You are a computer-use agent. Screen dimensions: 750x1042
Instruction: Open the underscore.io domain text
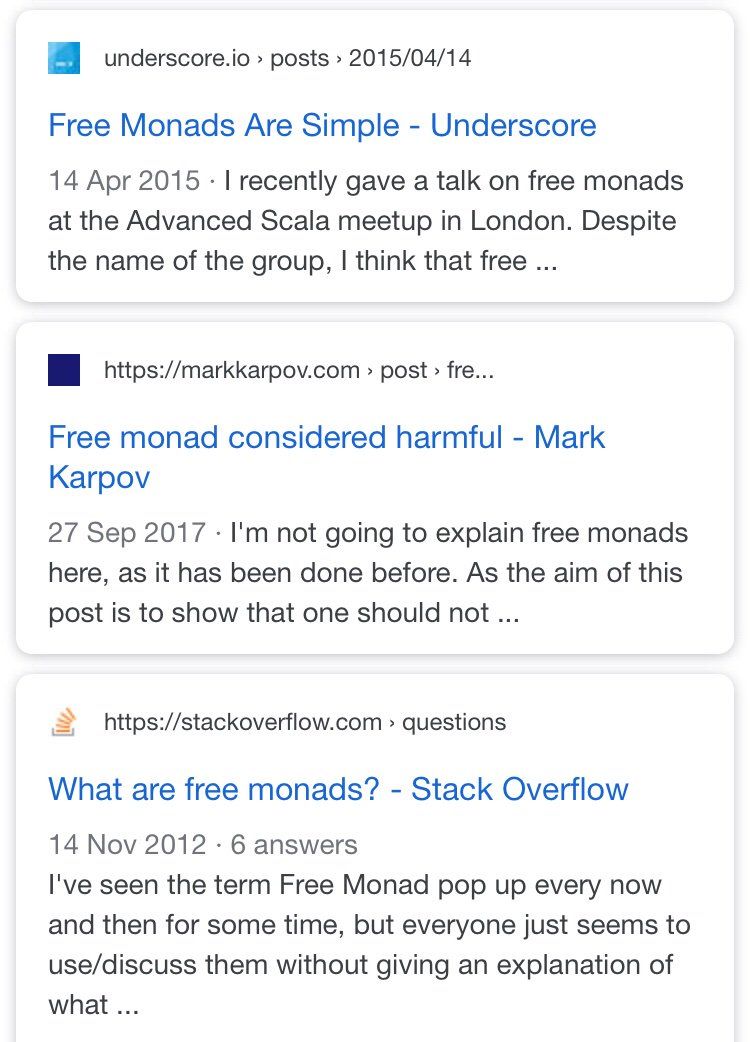coord(177,58)
